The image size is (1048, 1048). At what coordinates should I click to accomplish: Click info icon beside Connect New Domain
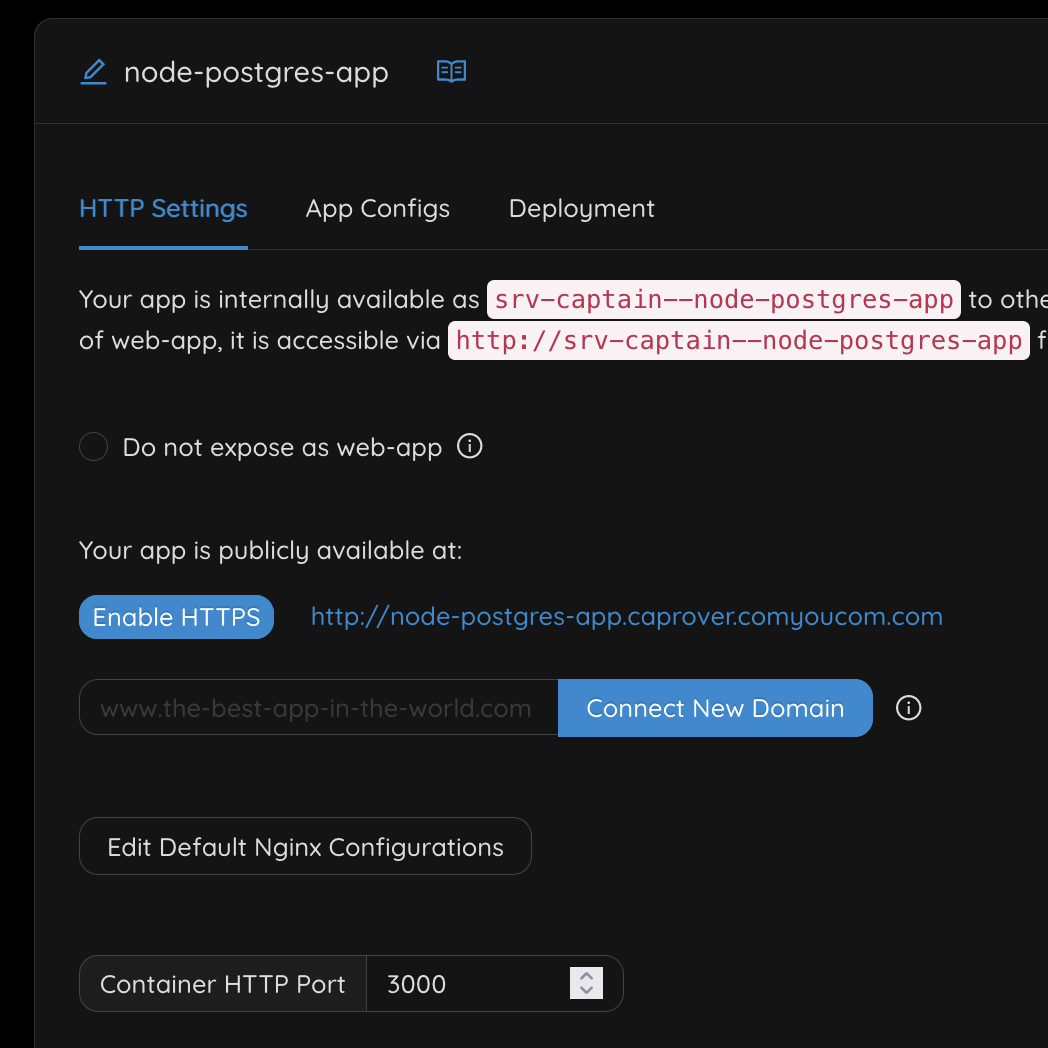coord(908,708)
